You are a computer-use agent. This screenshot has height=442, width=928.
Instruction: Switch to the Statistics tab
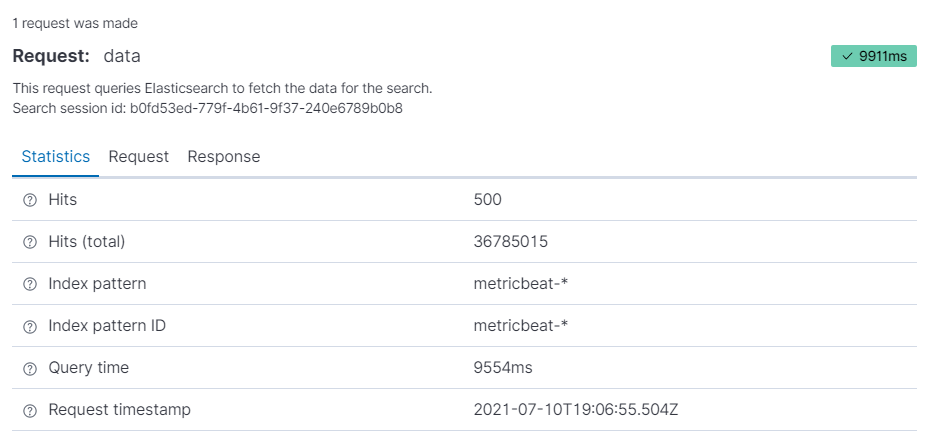(x=56, y=157)
